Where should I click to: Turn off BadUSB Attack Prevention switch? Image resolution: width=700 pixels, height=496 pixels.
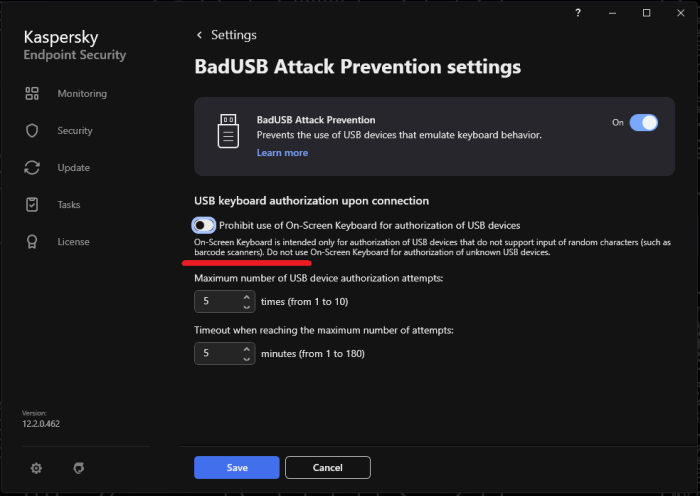click(x=643, y=122)
